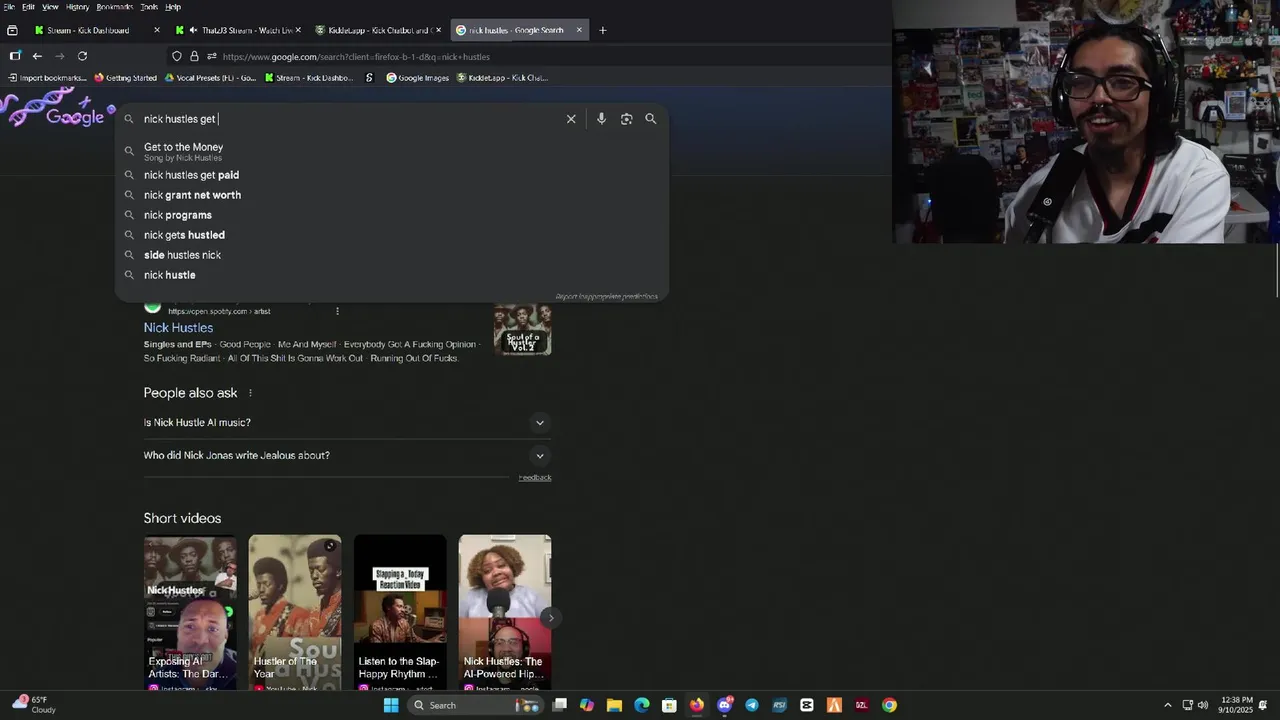The image size is (1280, 720).
Task: Click the Feedback link under People also ask
Action: 535,478
